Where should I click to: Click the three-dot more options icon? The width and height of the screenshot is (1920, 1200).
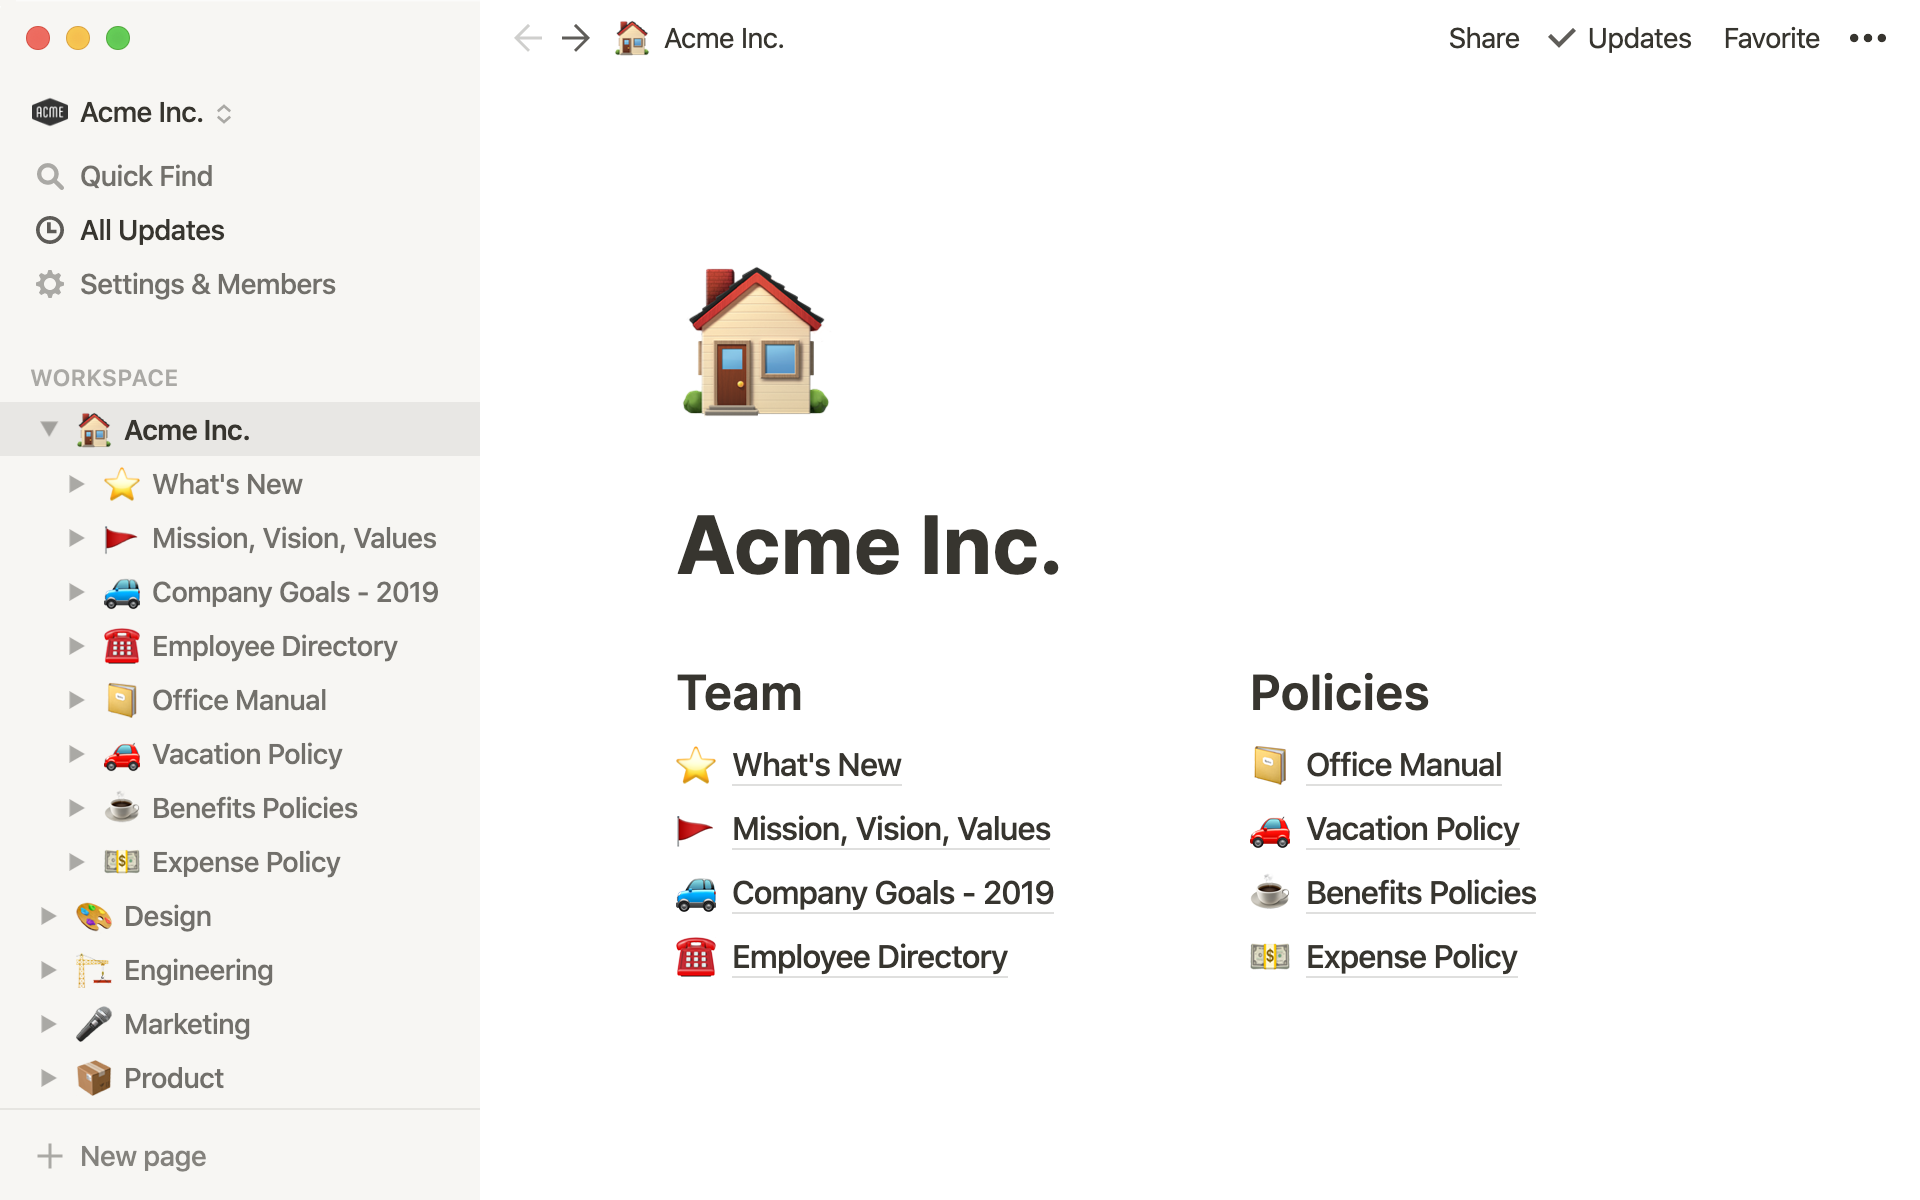[x=1869, y=37]
